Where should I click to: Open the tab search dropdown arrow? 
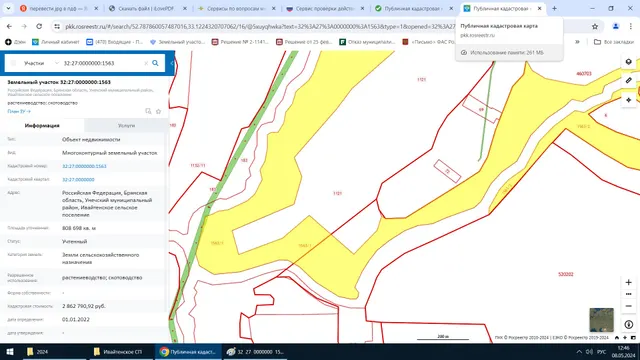(x=8, y=8)
